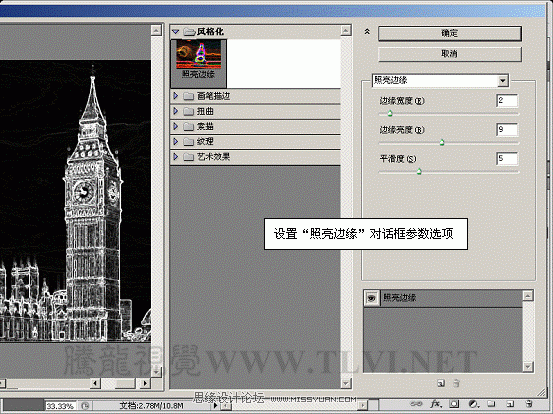Click preview horizontal scrollbar left arrow

(95, 383)
